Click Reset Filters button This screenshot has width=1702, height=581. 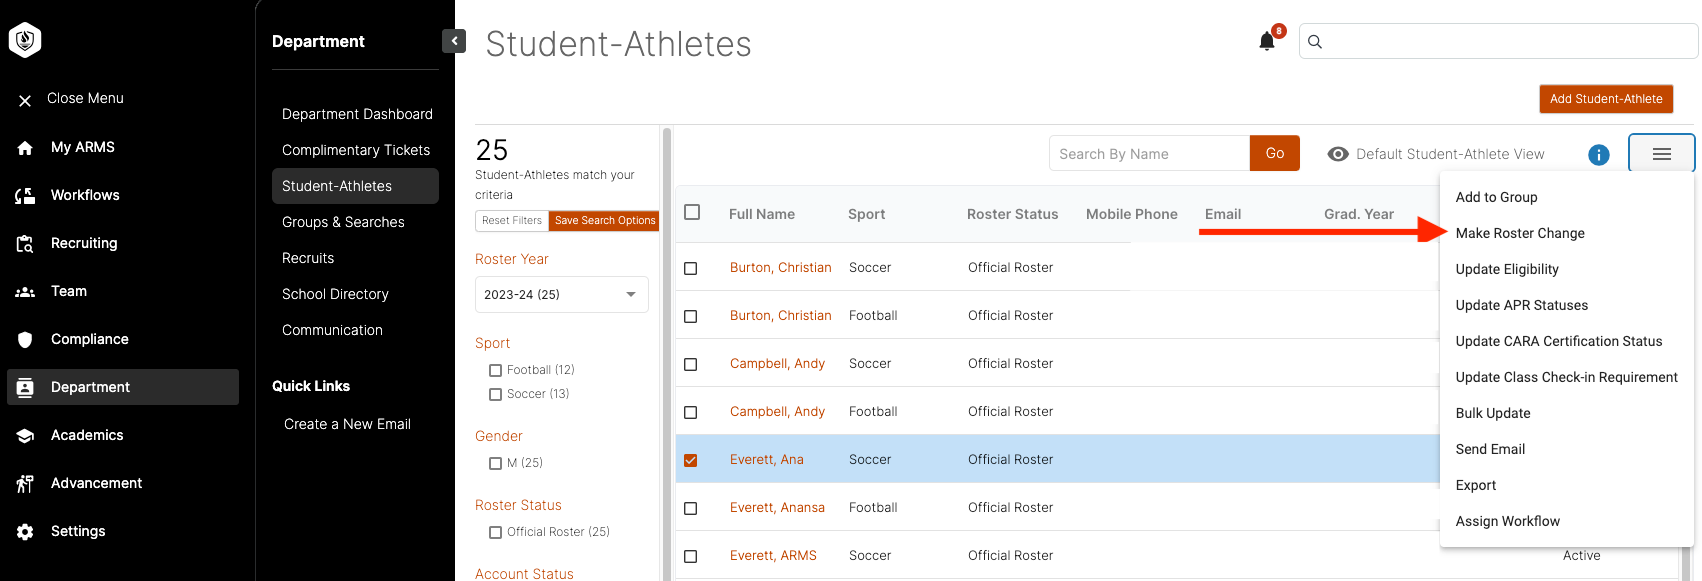pyautogui.click(x=511, y=220)
